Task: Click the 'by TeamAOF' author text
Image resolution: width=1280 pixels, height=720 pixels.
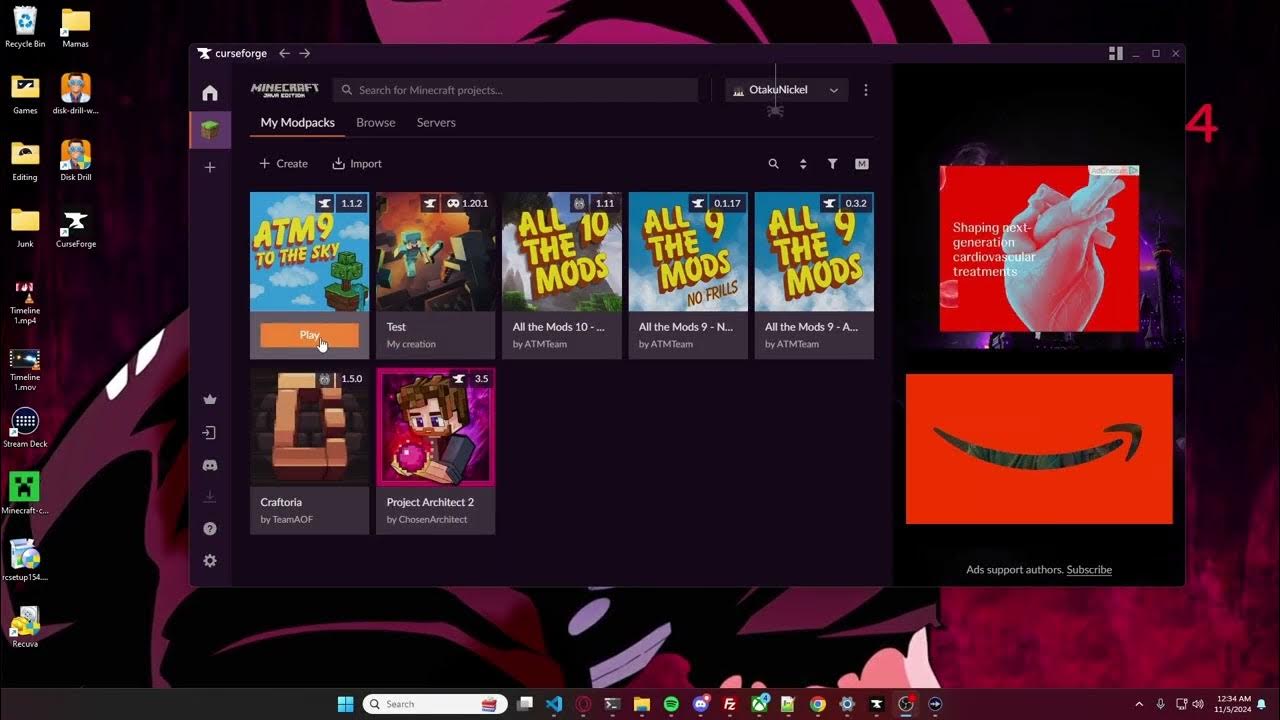Action: (x=287, y=520)
